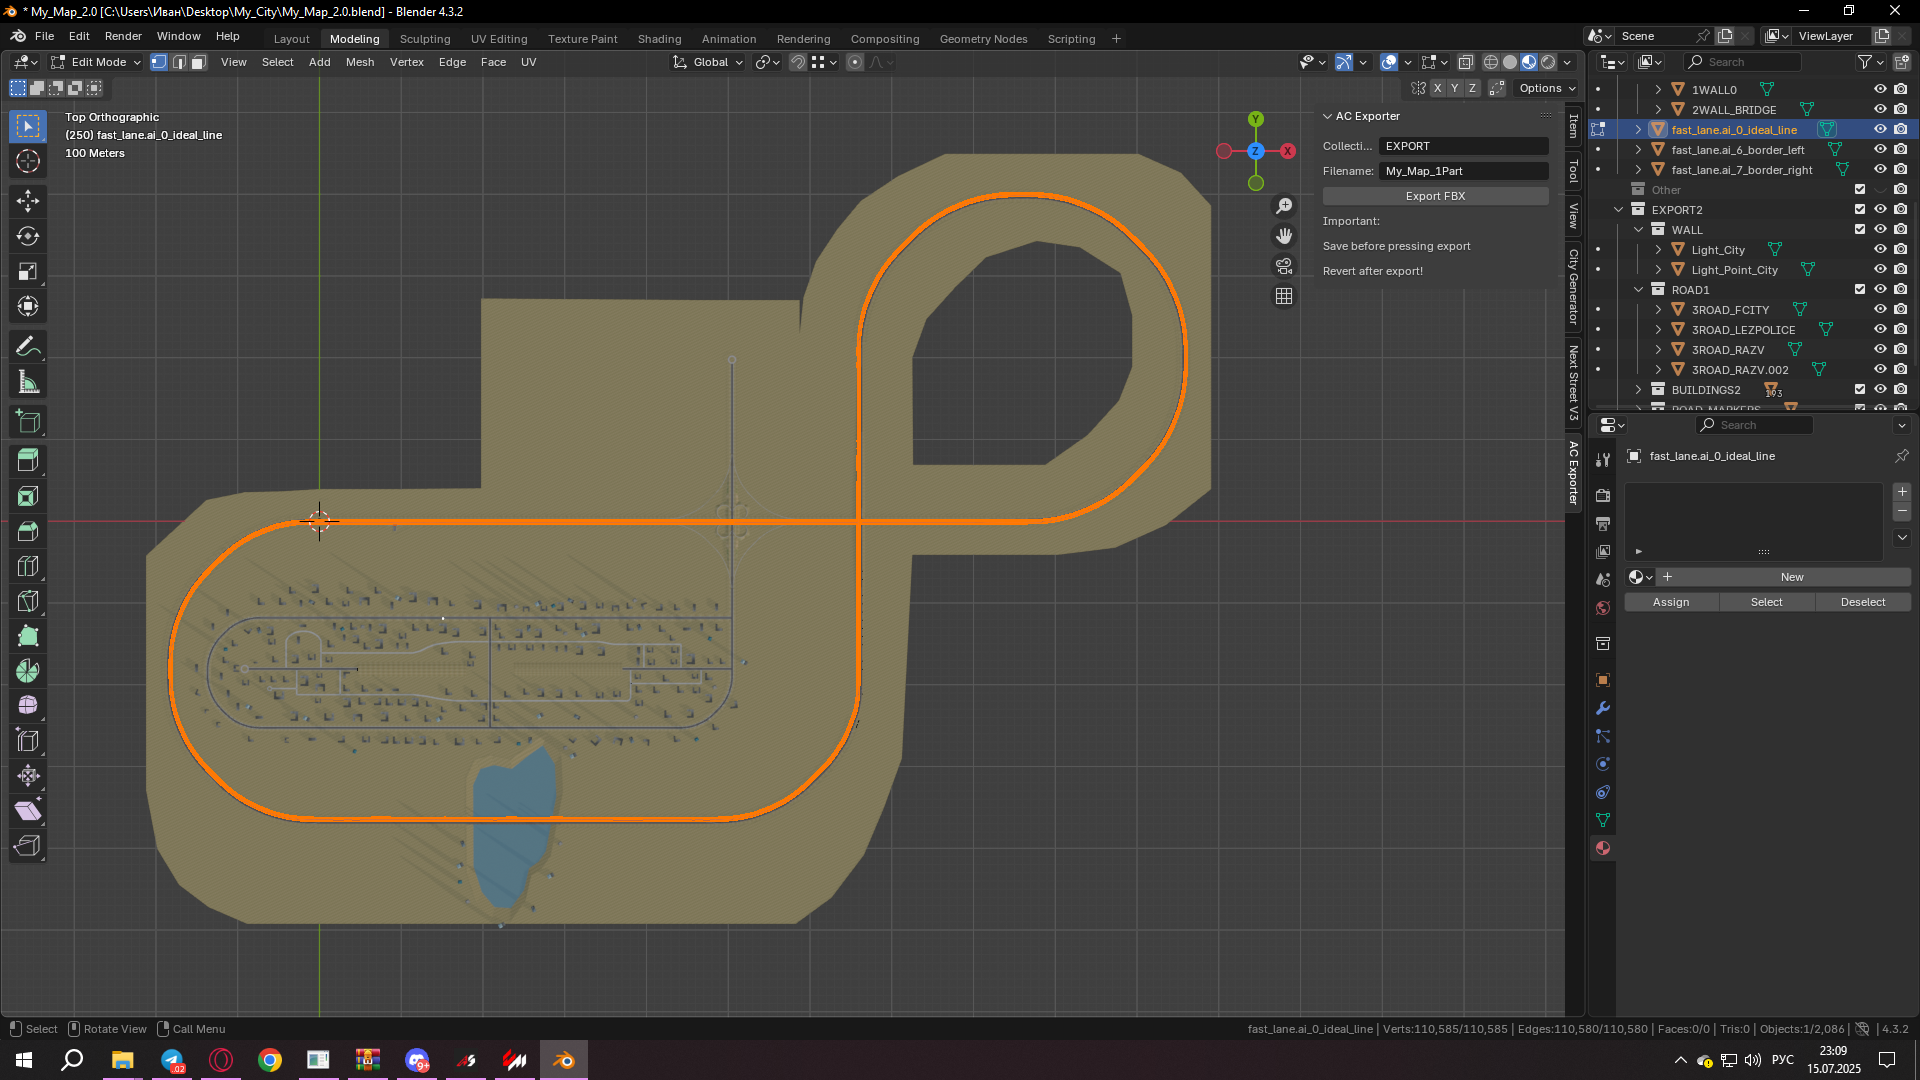Click the Collection field EXPORT
The height and width of the screenshot is (1080, 1920).
[x=1464, y=146]
